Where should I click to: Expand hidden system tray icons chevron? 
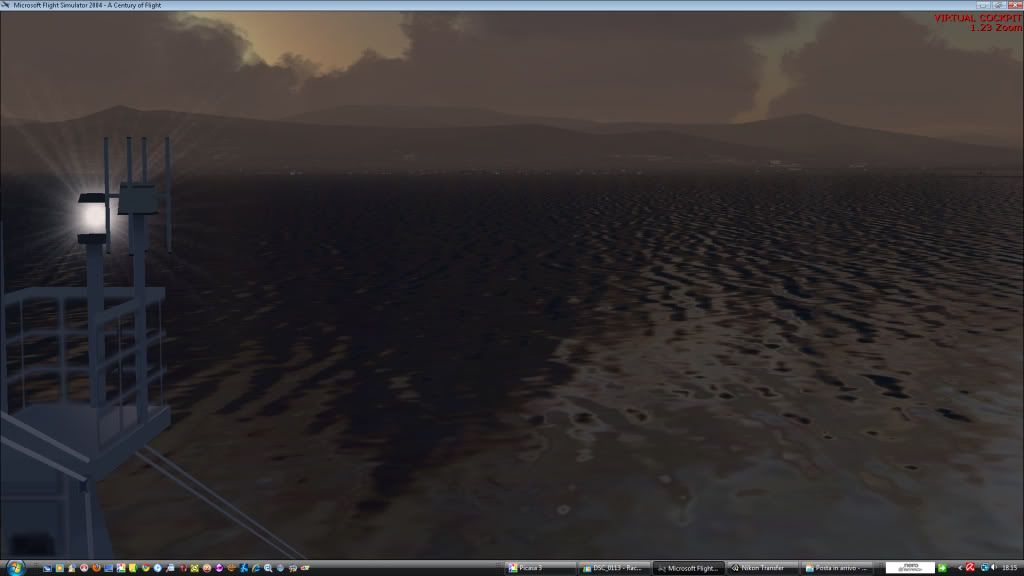(960, 568)
